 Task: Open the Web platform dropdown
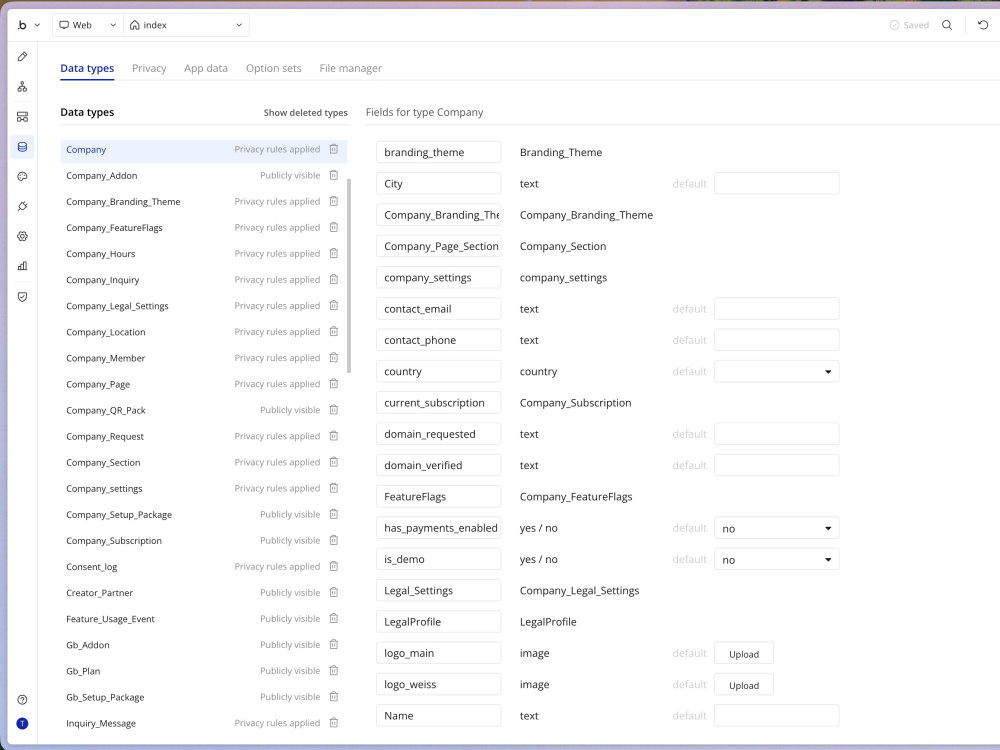tap(87, 25)
